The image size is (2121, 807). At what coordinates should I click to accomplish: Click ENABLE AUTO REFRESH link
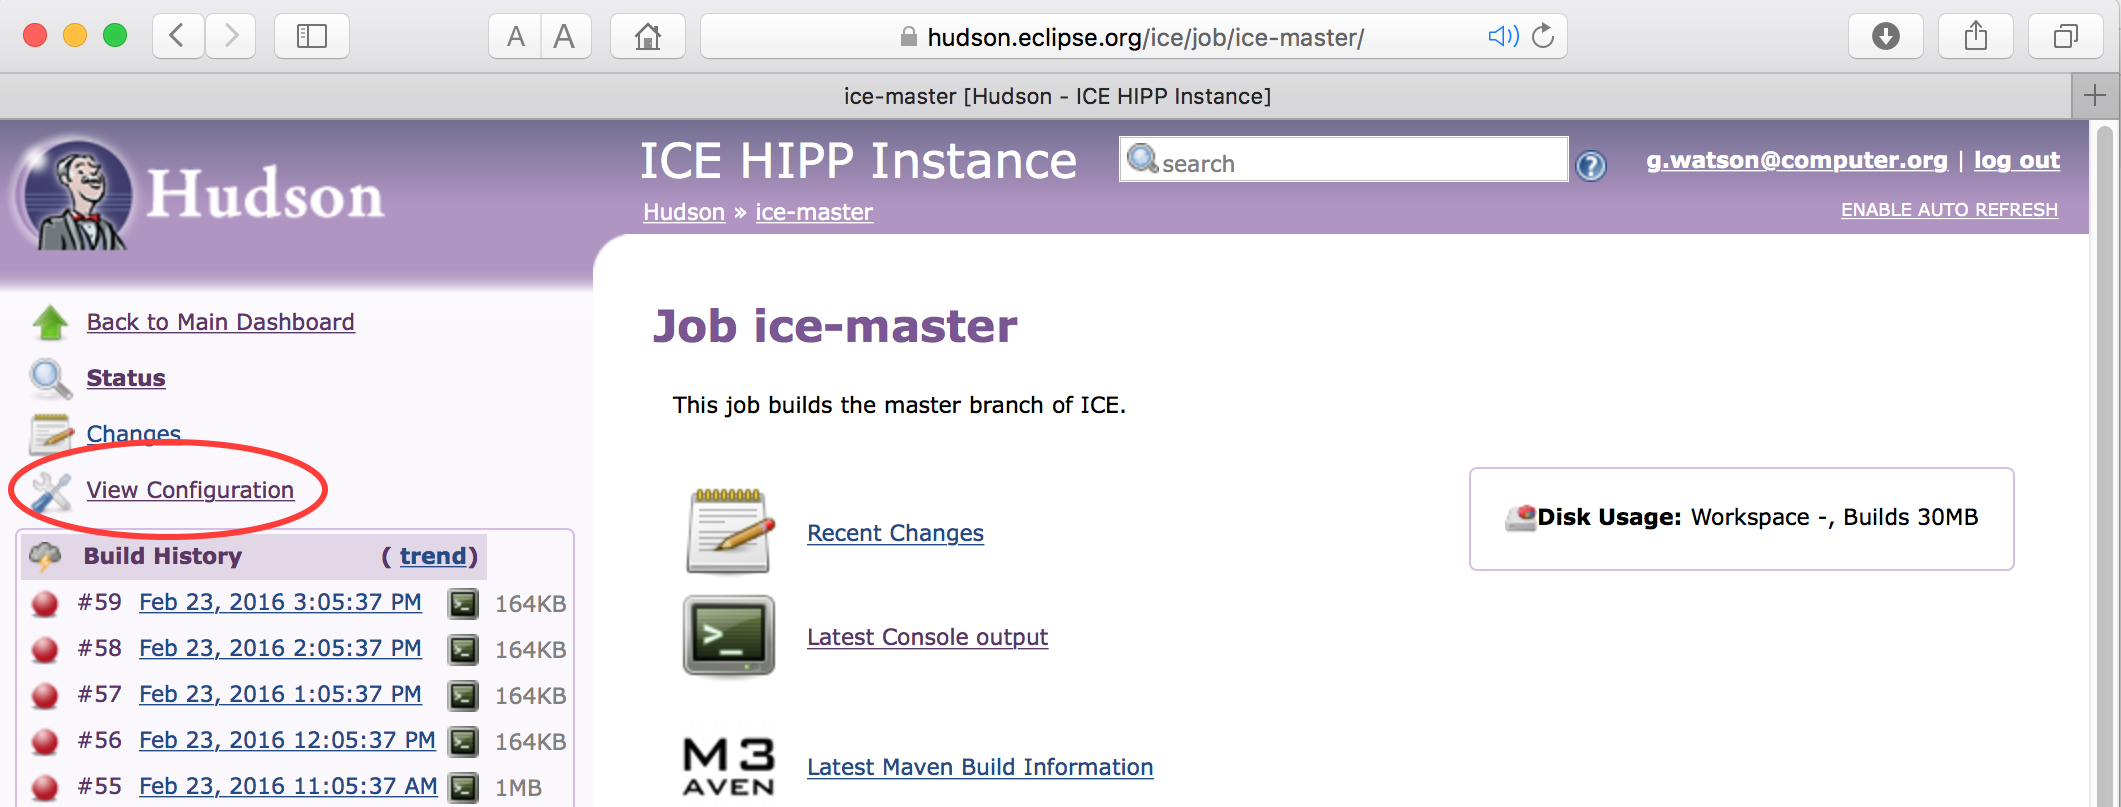coord(1950,210)
